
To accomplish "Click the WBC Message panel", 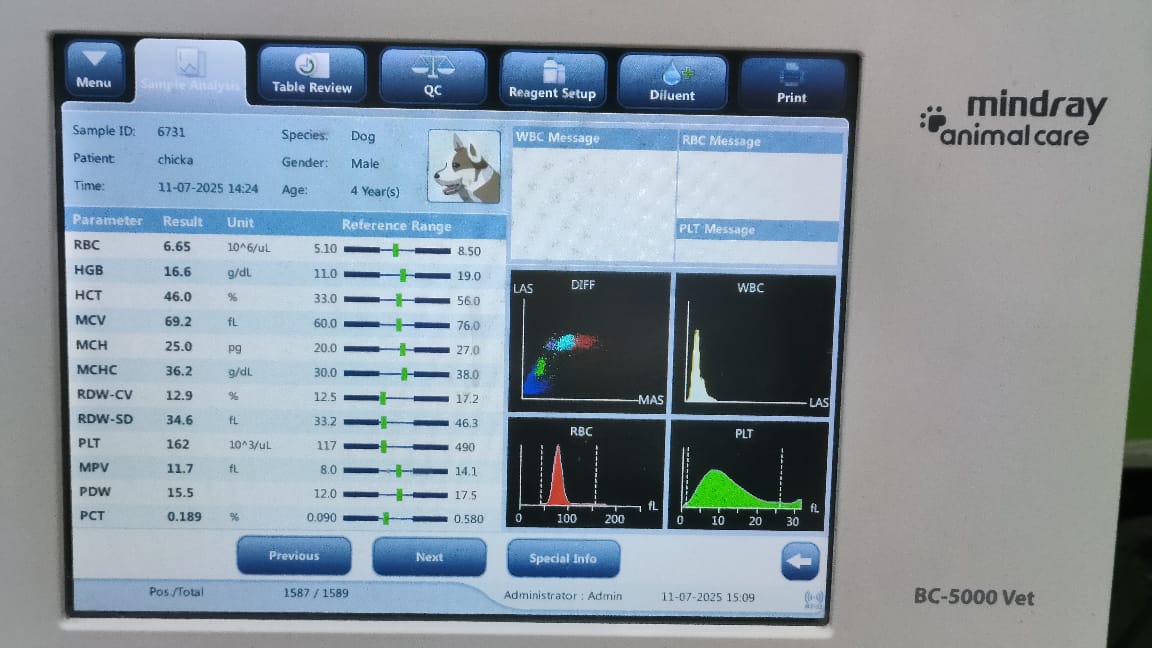I will click(x=592, y=195).
